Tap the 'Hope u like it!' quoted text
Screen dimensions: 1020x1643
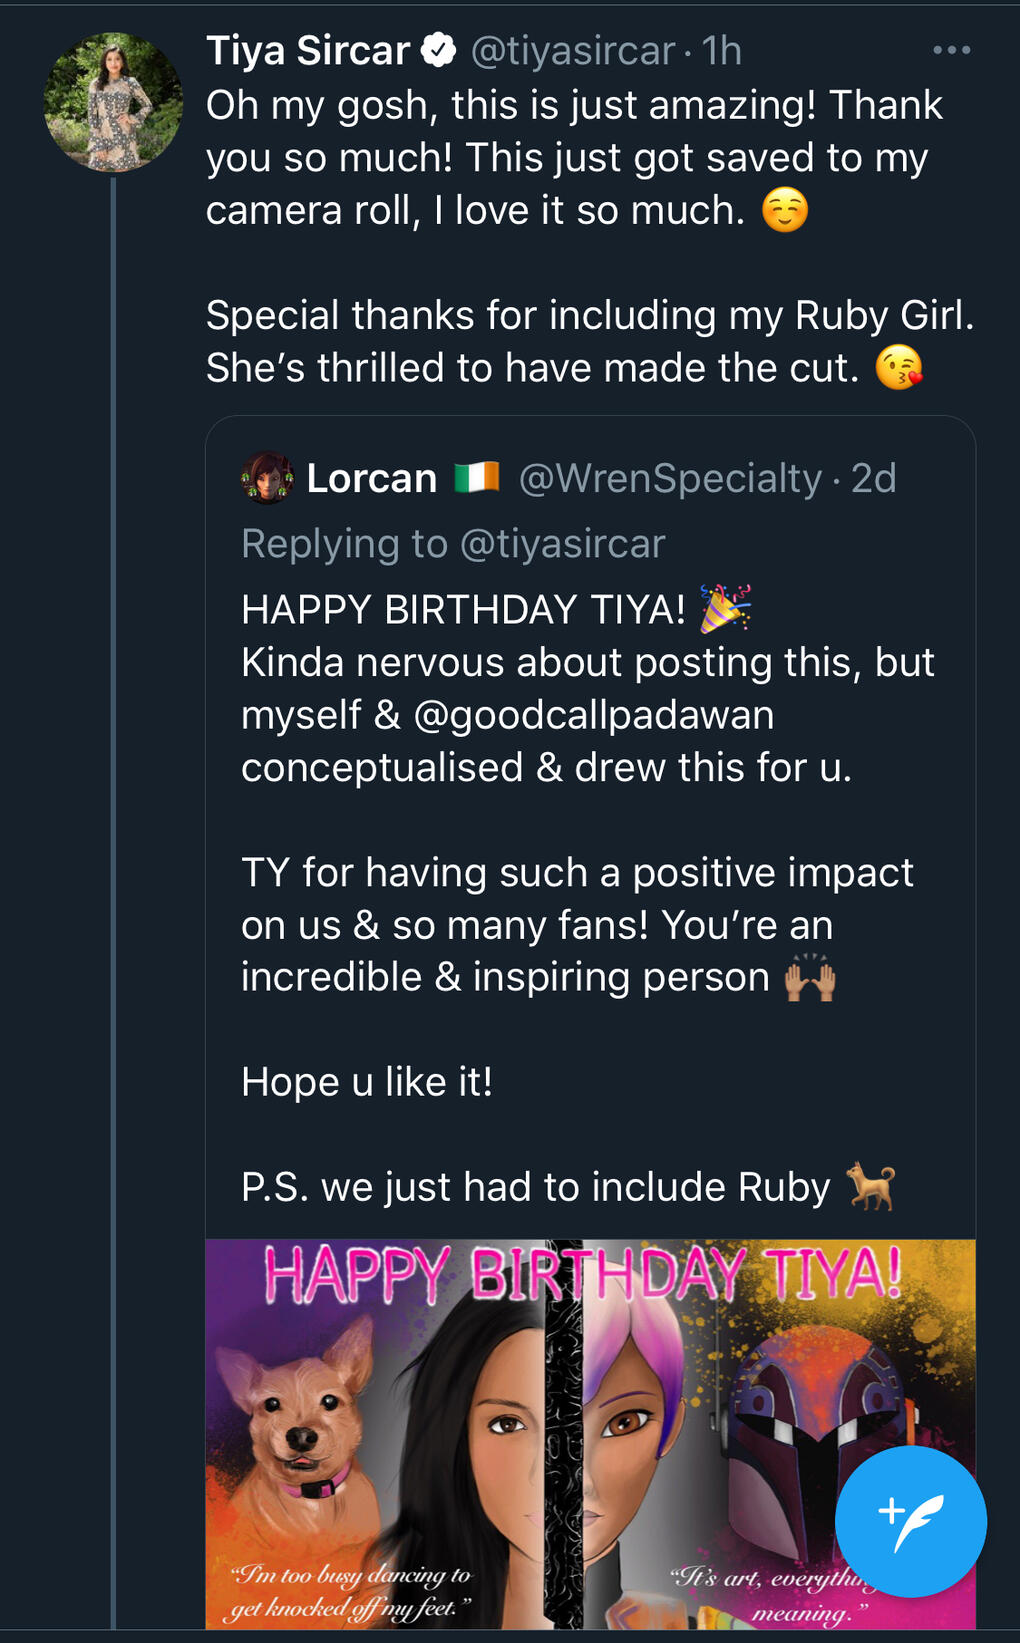[367, 1082]
